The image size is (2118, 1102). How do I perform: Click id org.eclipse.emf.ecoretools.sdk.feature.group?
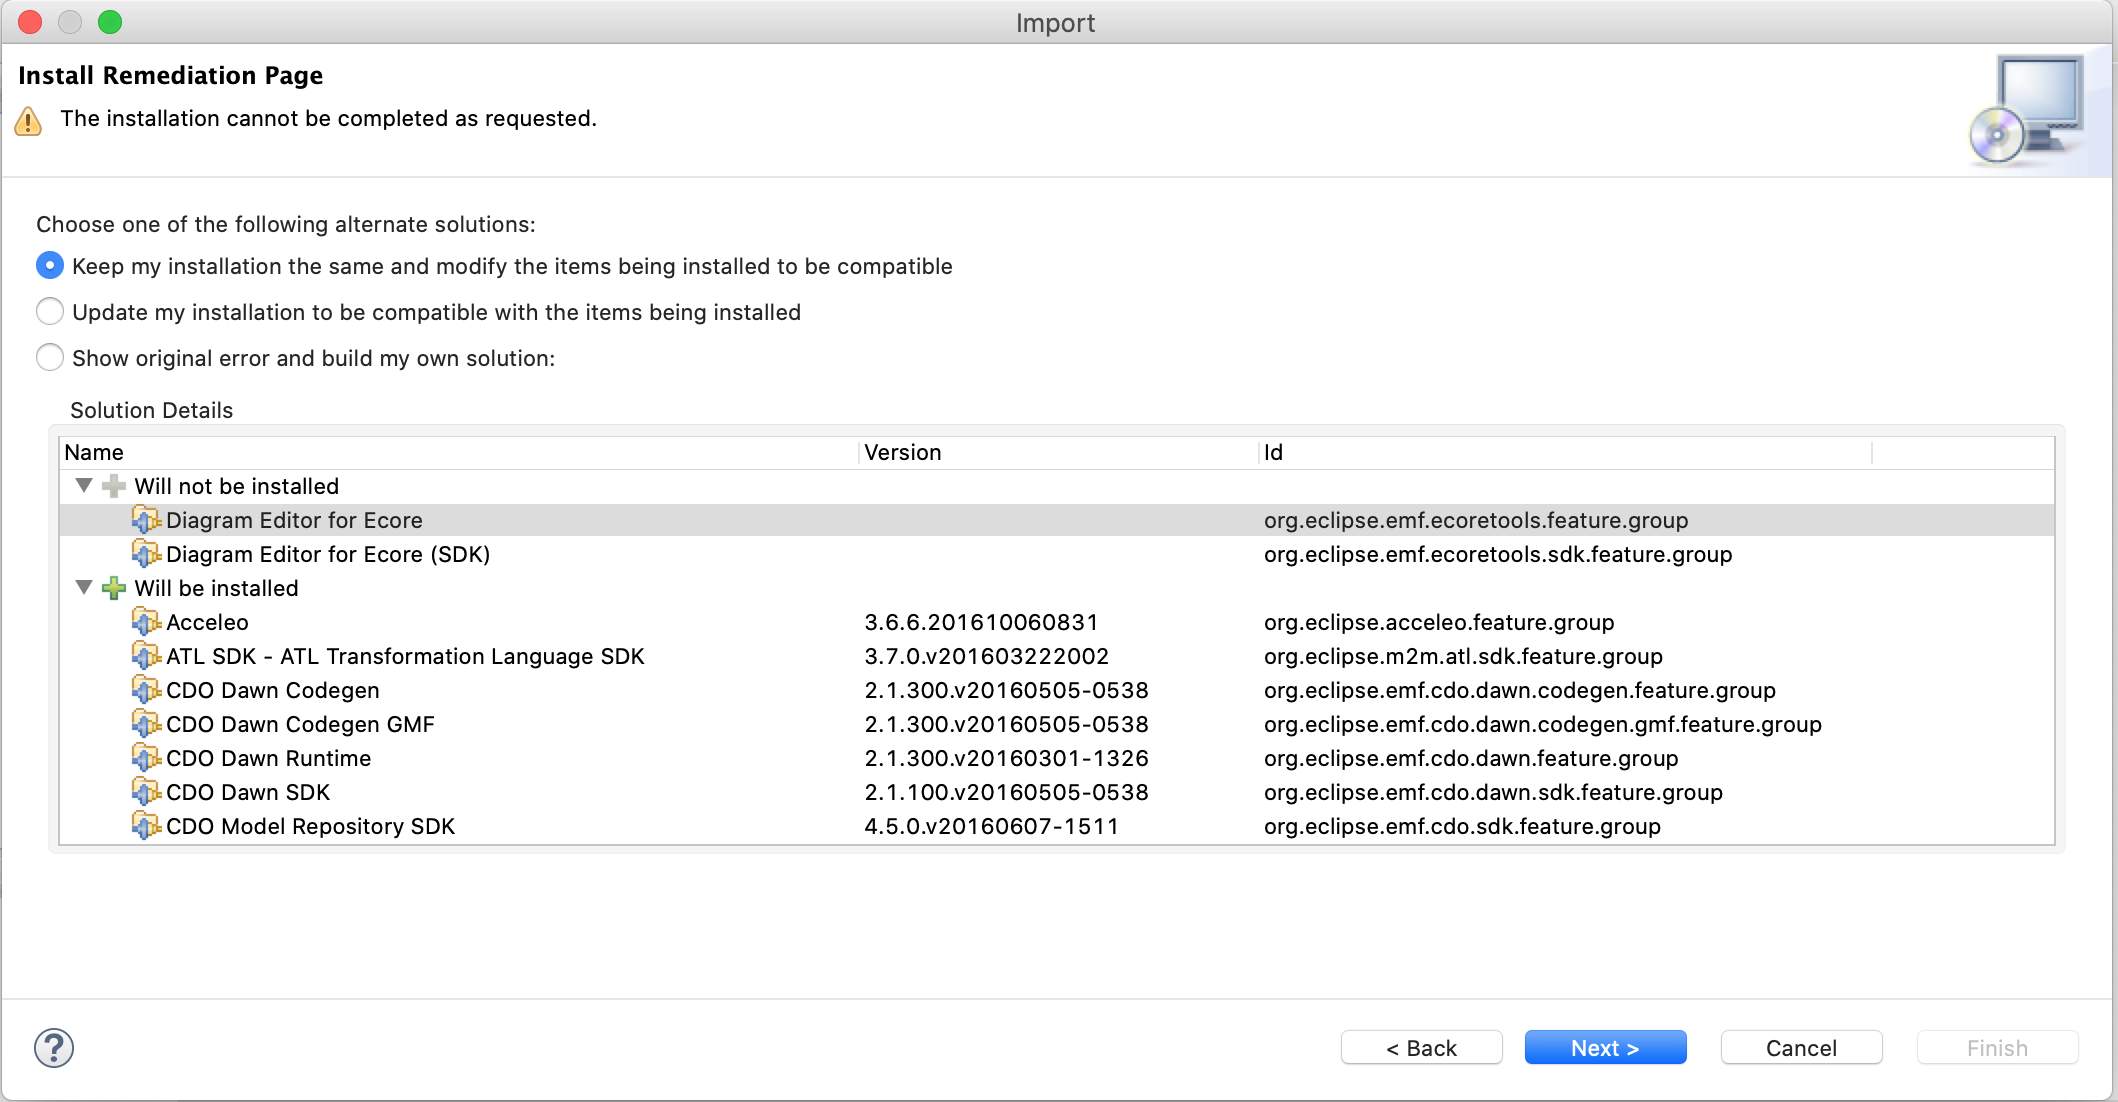[1498, 554]
